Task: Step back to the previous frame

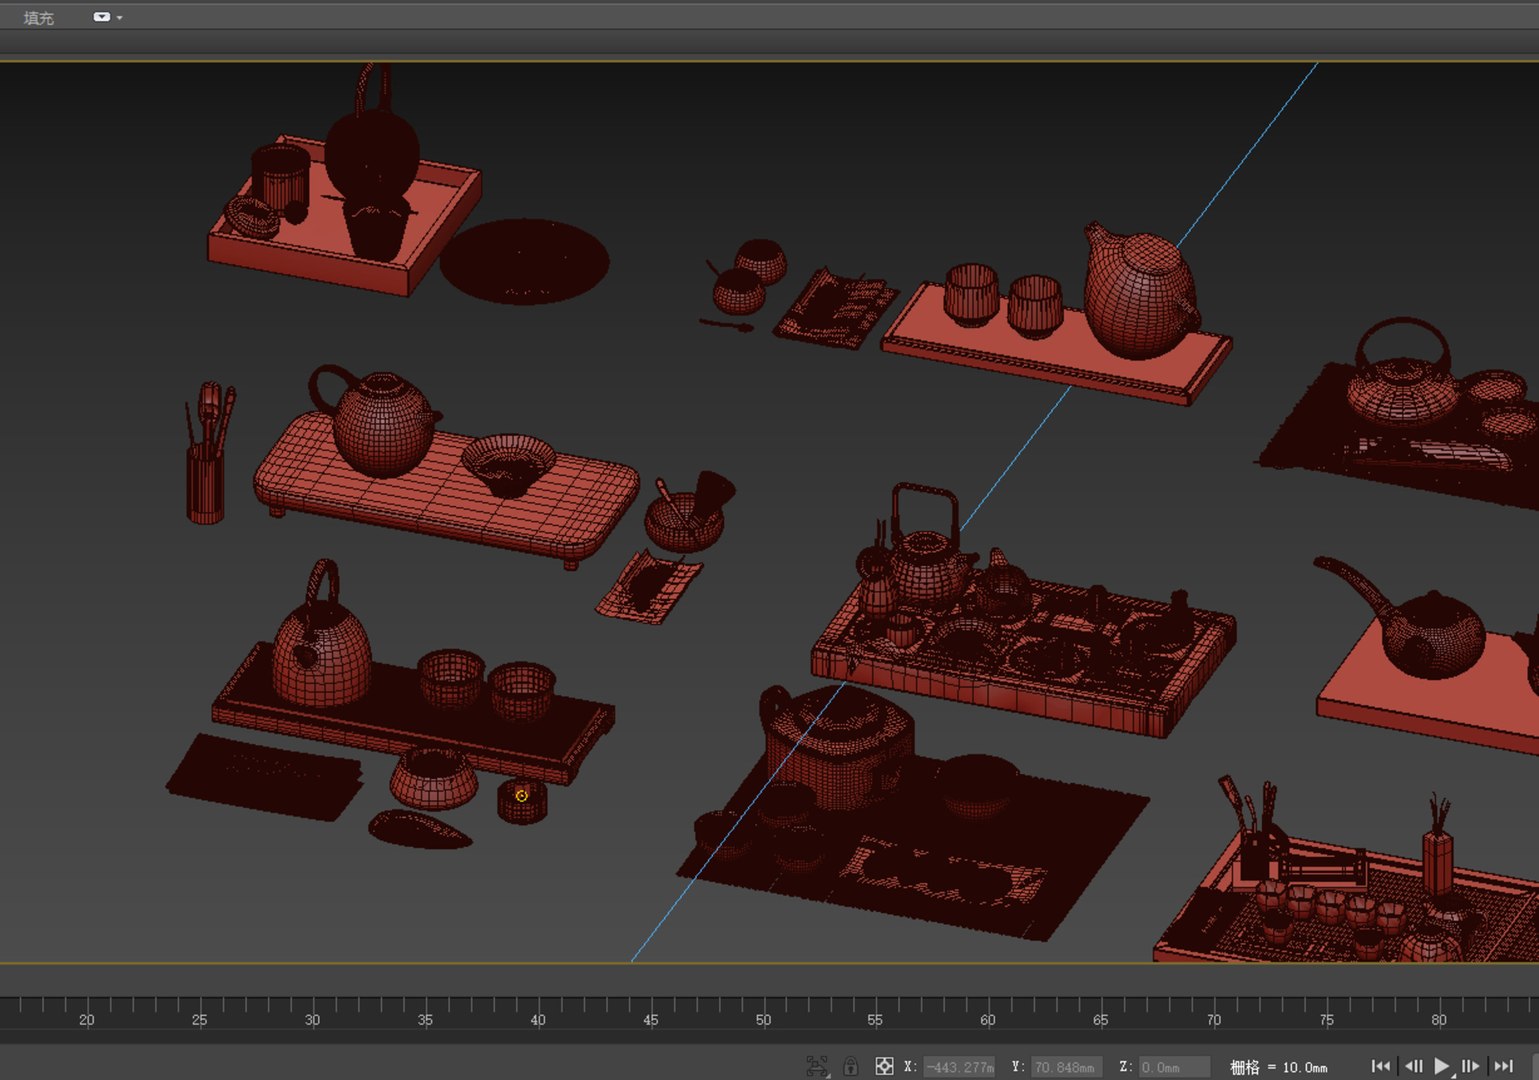Action: 1413,1067
